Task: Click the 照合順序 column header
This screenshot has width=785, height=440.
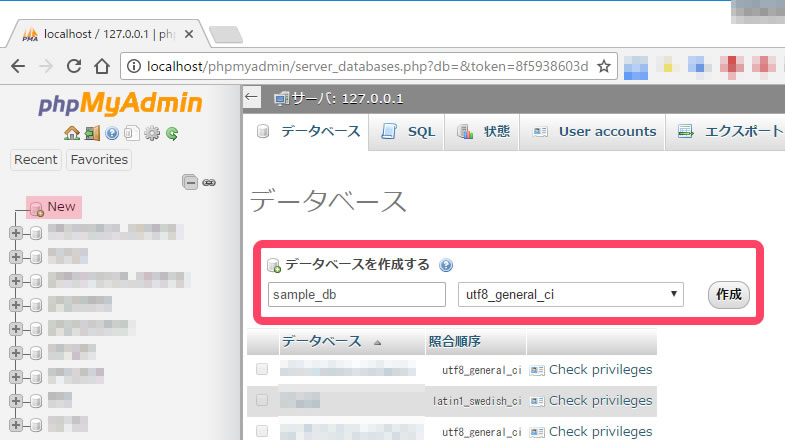Action: (x=455, y=341)
